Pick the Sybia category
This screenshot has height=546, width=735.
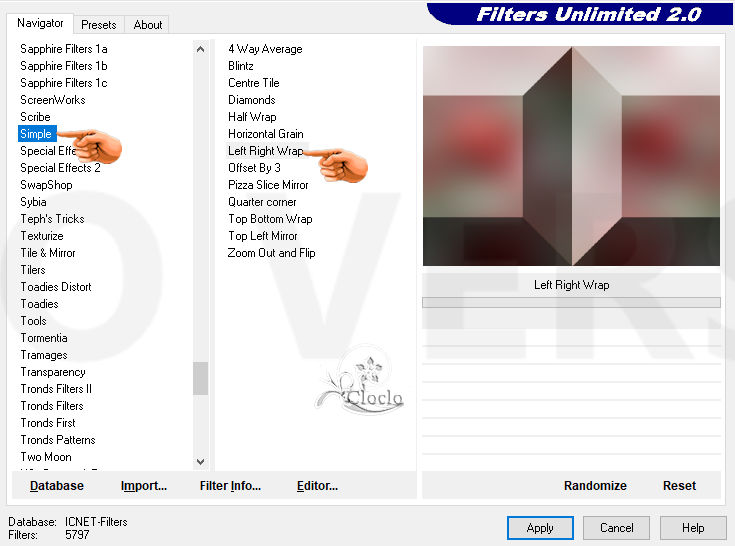(33, 202)
